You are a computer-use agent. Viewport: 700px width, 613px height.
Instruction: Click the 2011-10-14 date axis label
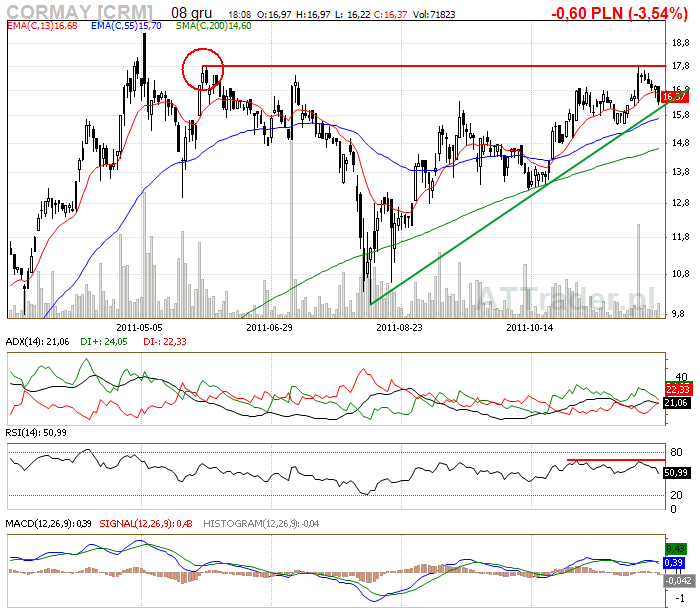(529, 328)
